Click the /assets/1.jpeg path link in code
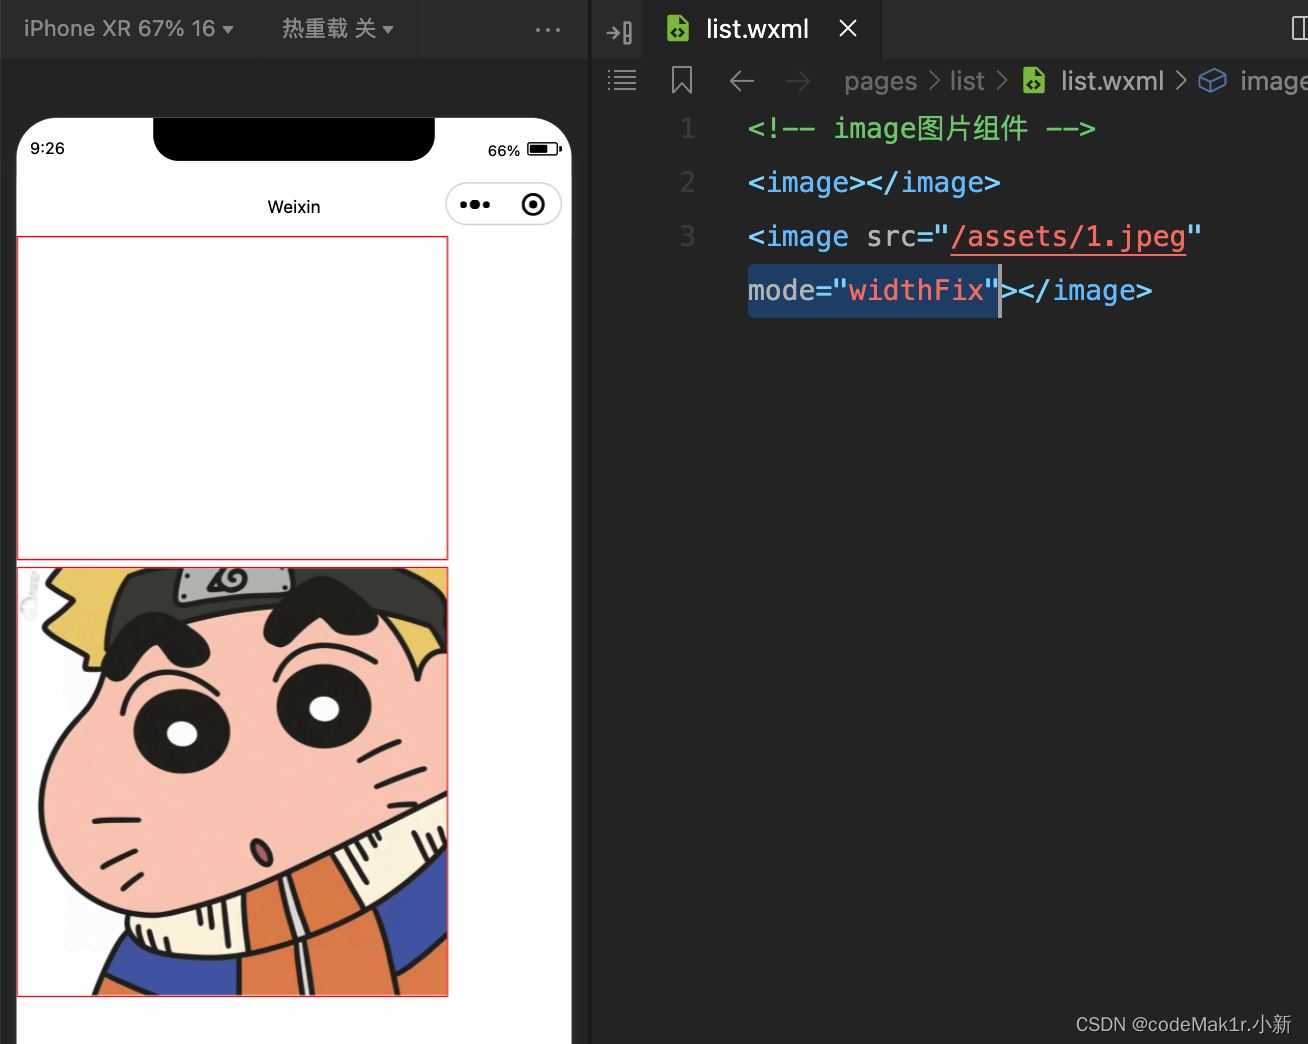The height and width of the screenshot is (1044, 1308). (1067, 237)
